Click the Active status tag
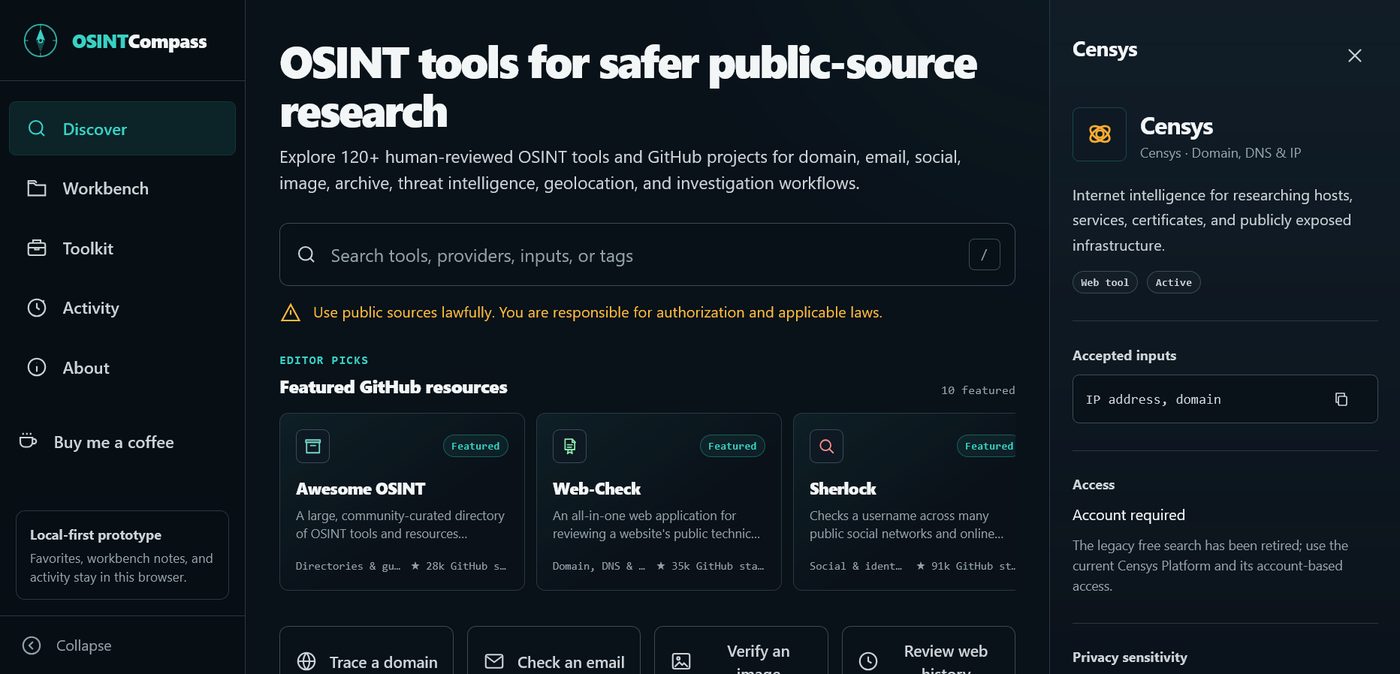The height and width of the screenshot is (674, 1400). (x=1174, y=282)
